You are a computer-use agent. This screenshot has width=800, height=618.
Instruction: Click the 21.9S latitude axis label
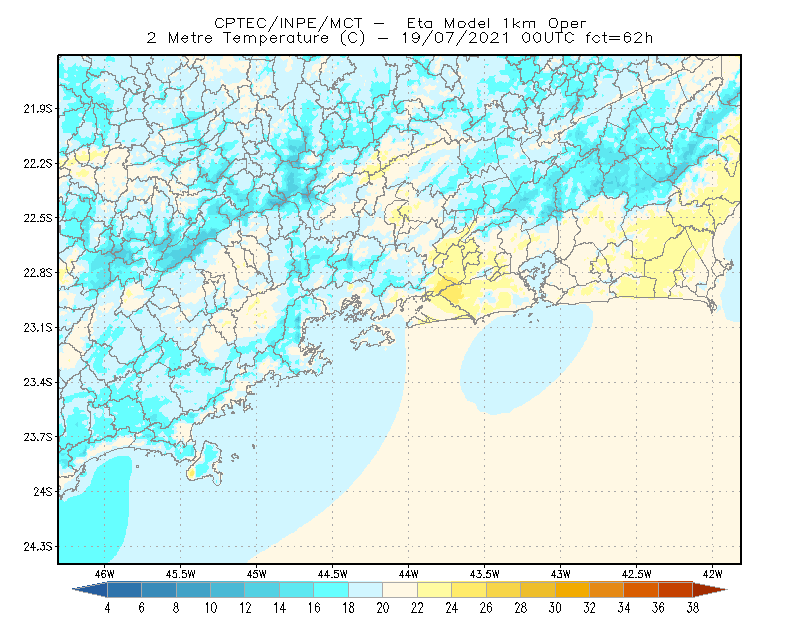38,109
